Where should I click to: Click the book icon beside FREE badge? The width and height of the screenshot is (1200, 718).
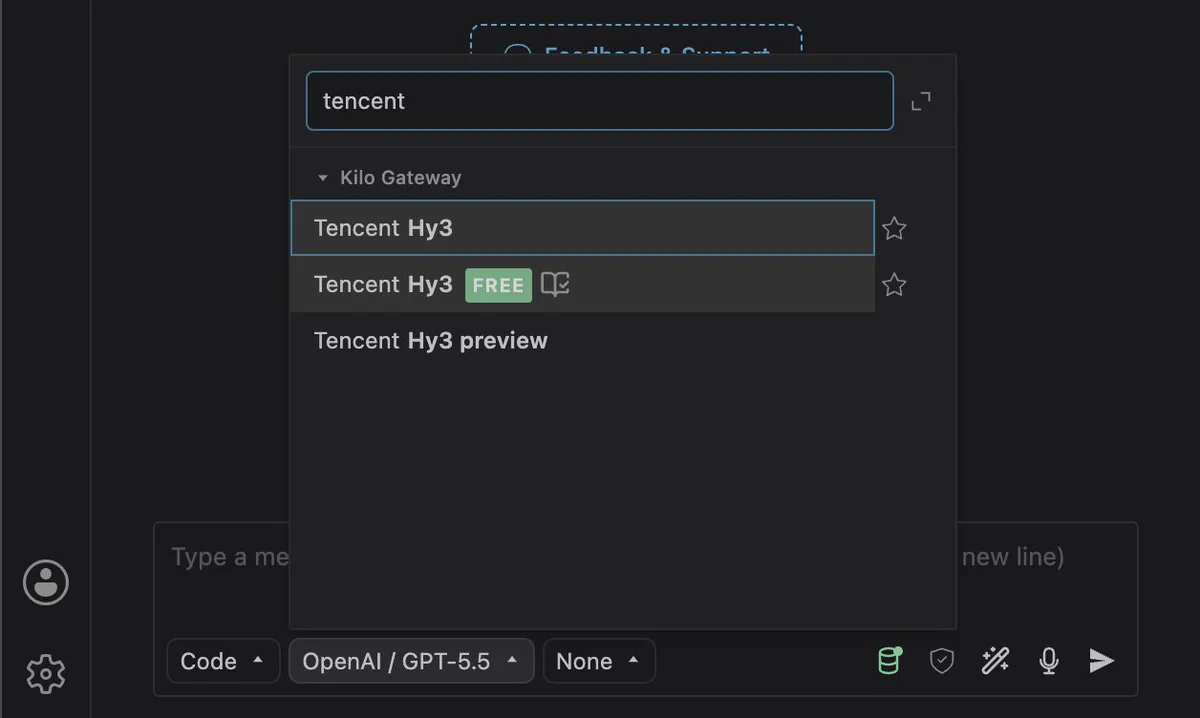click(x=555, y=285)
